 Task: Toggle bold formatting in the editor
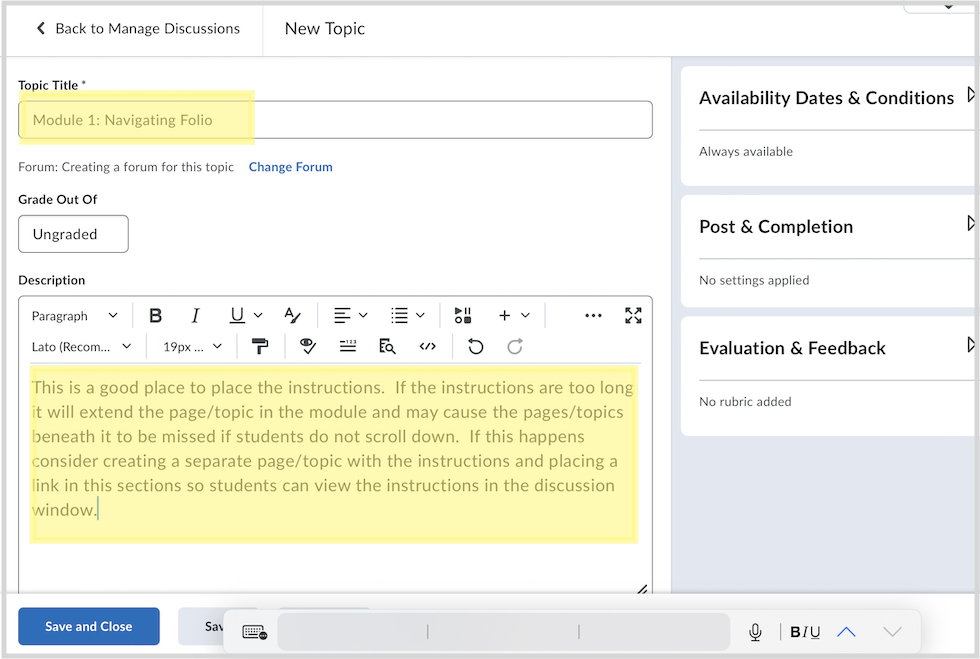click(x=156, y=316)
